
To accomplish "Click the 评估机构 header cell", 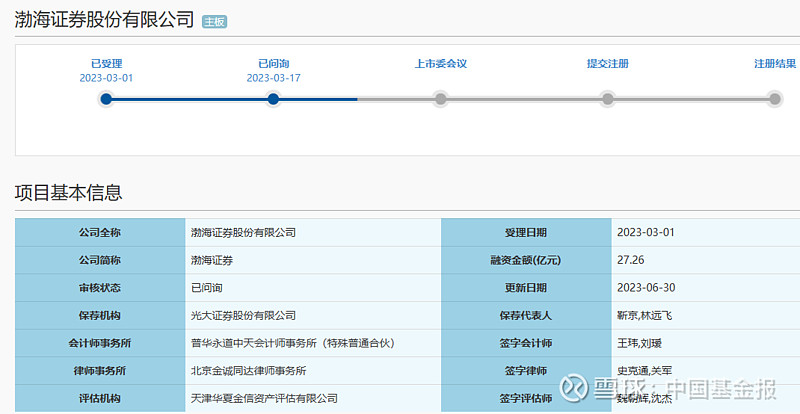I will [100, 398].
